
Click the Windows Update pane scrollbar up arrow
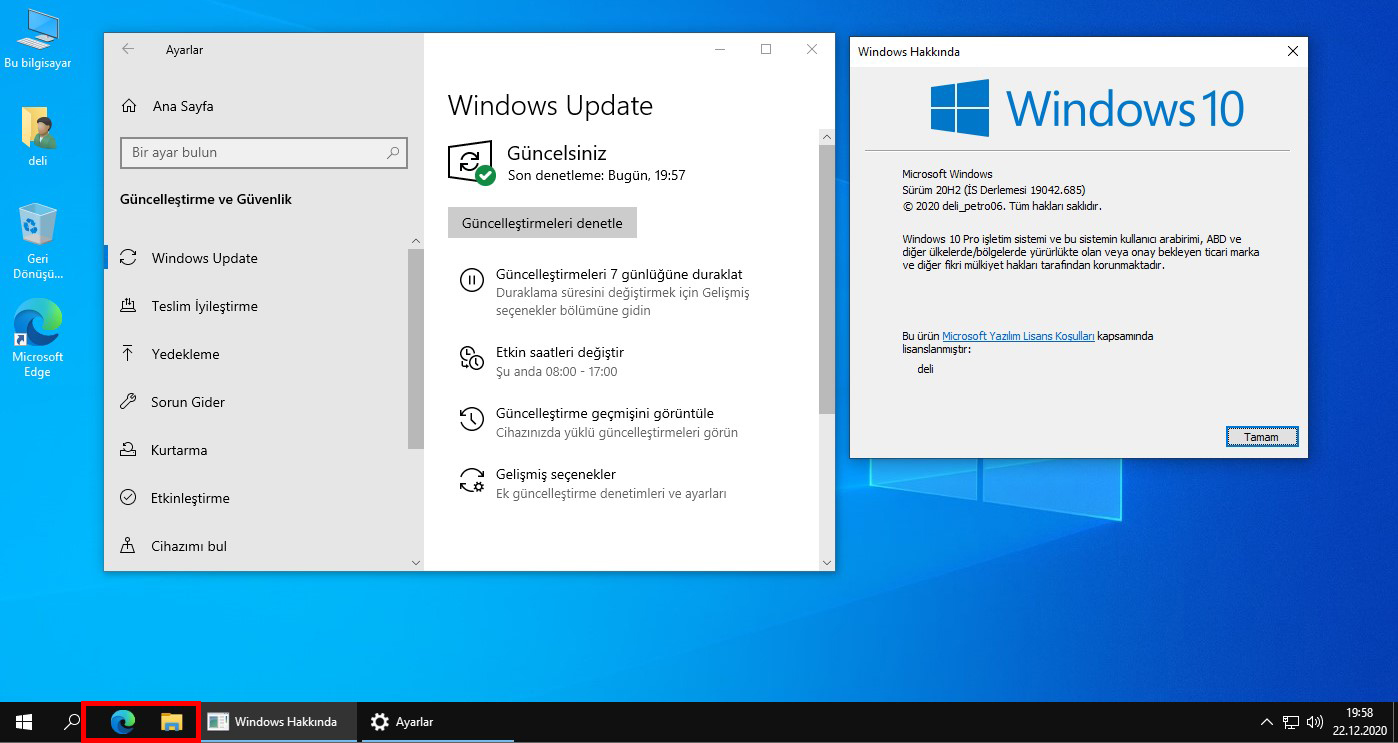826,137
